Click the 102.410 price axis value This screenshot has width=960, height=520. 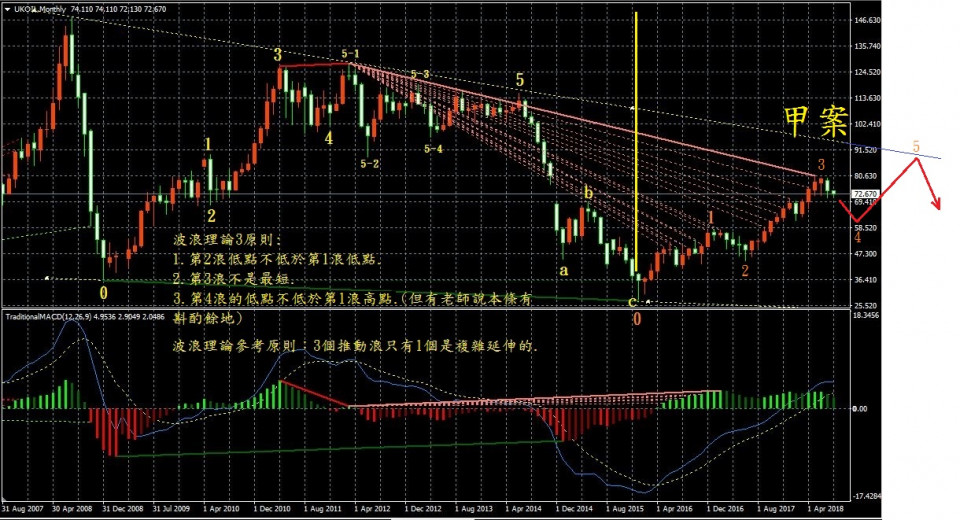pos(867,124)
